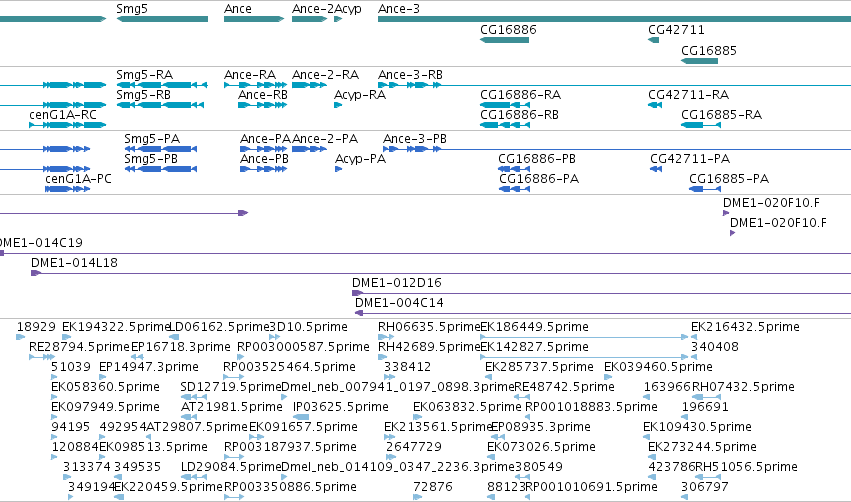The width and height of the screenshot is (851, 502).
Task: Select clone DME1-004C14
Action: [x=399, y=303]
